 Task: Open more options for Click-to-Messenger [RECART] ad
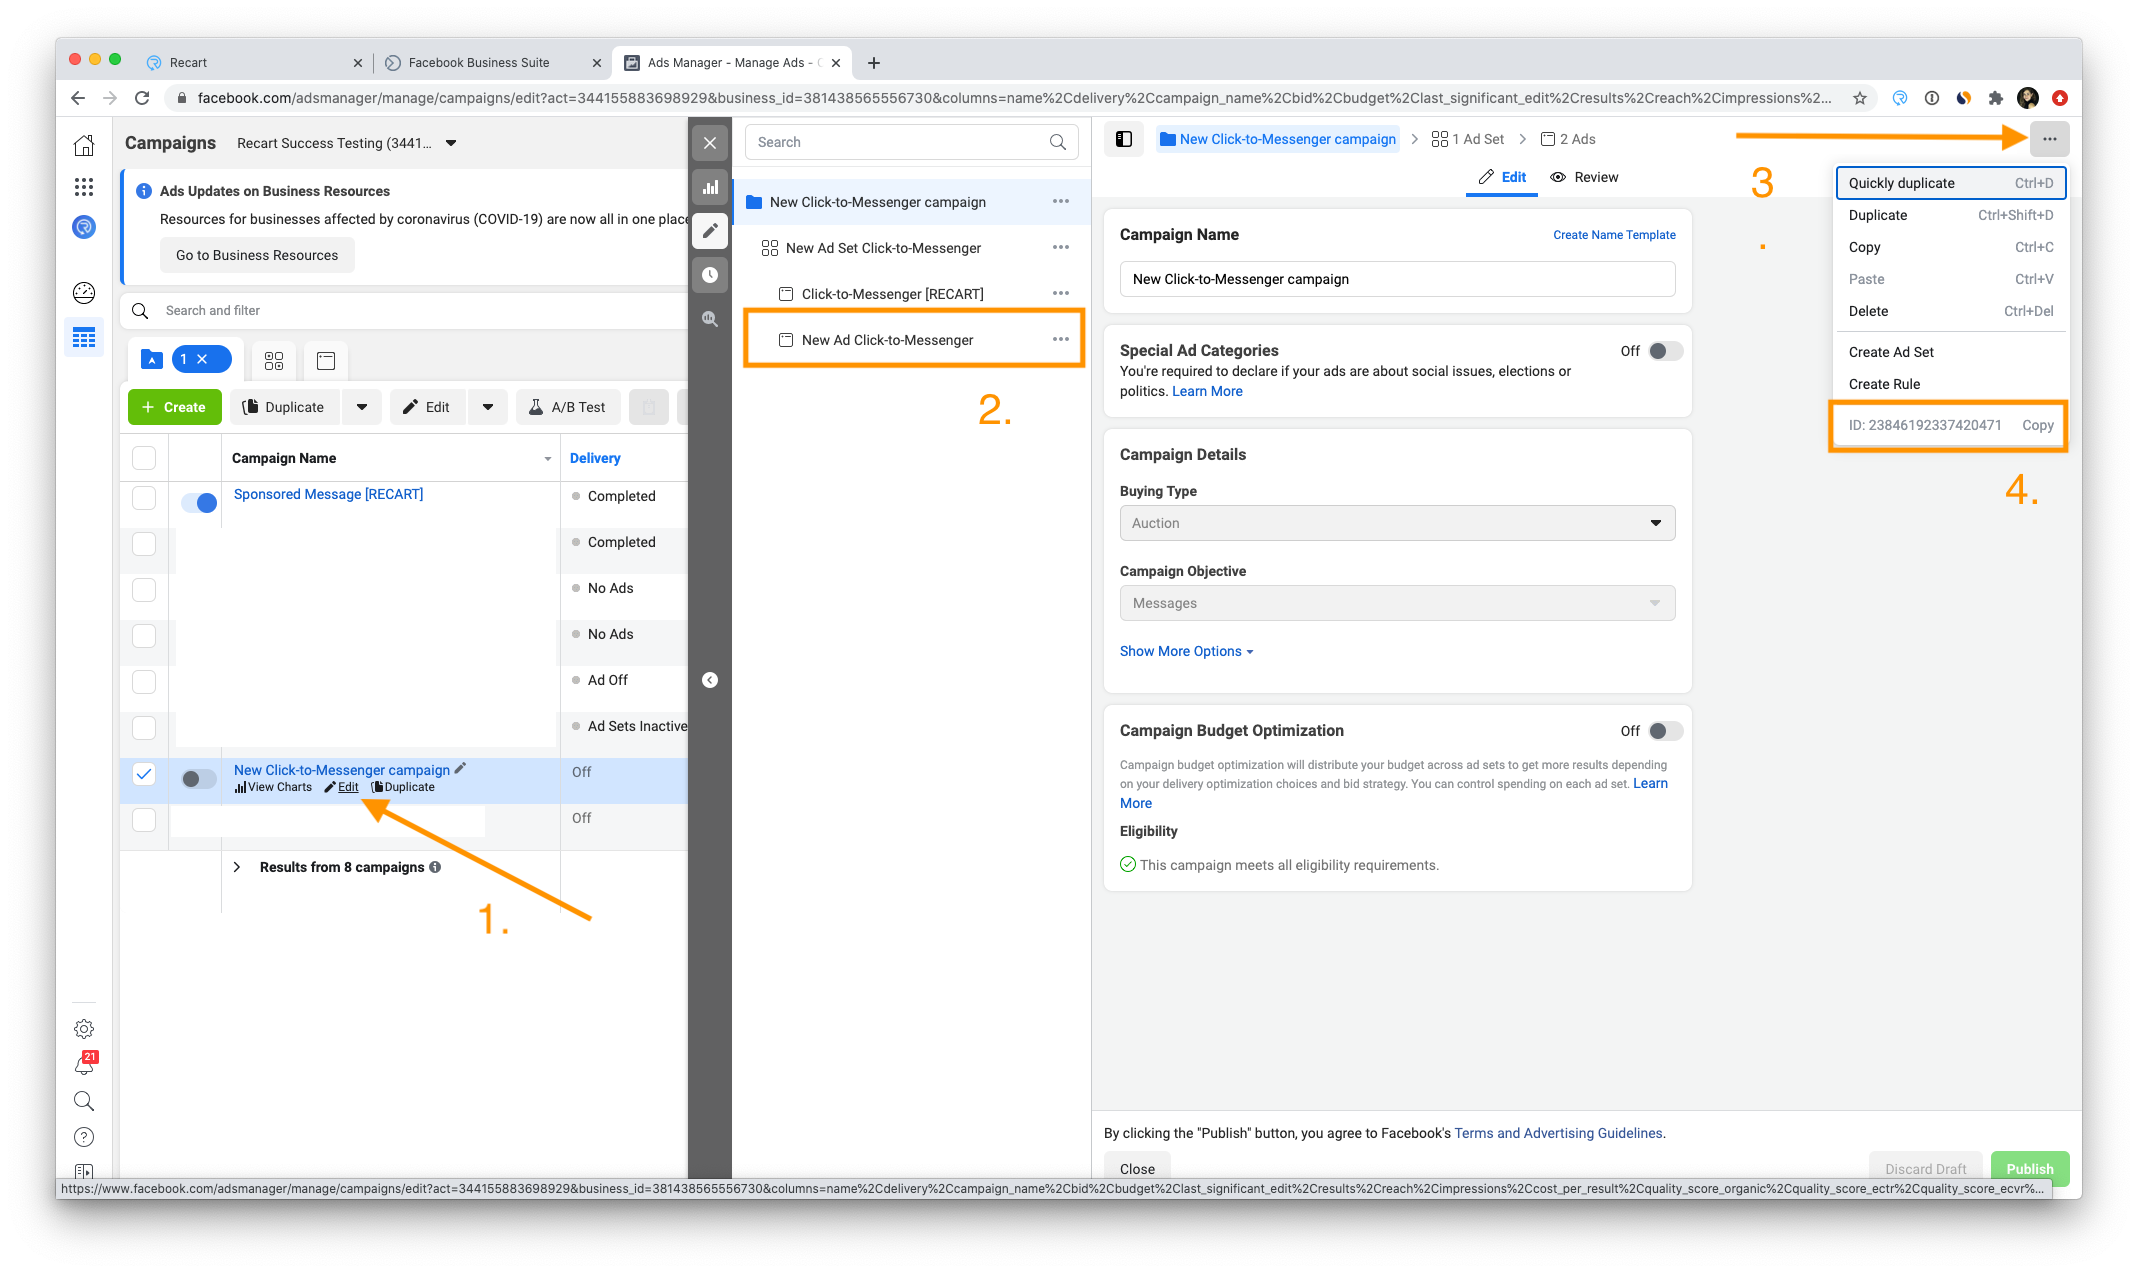[1061, 293]
